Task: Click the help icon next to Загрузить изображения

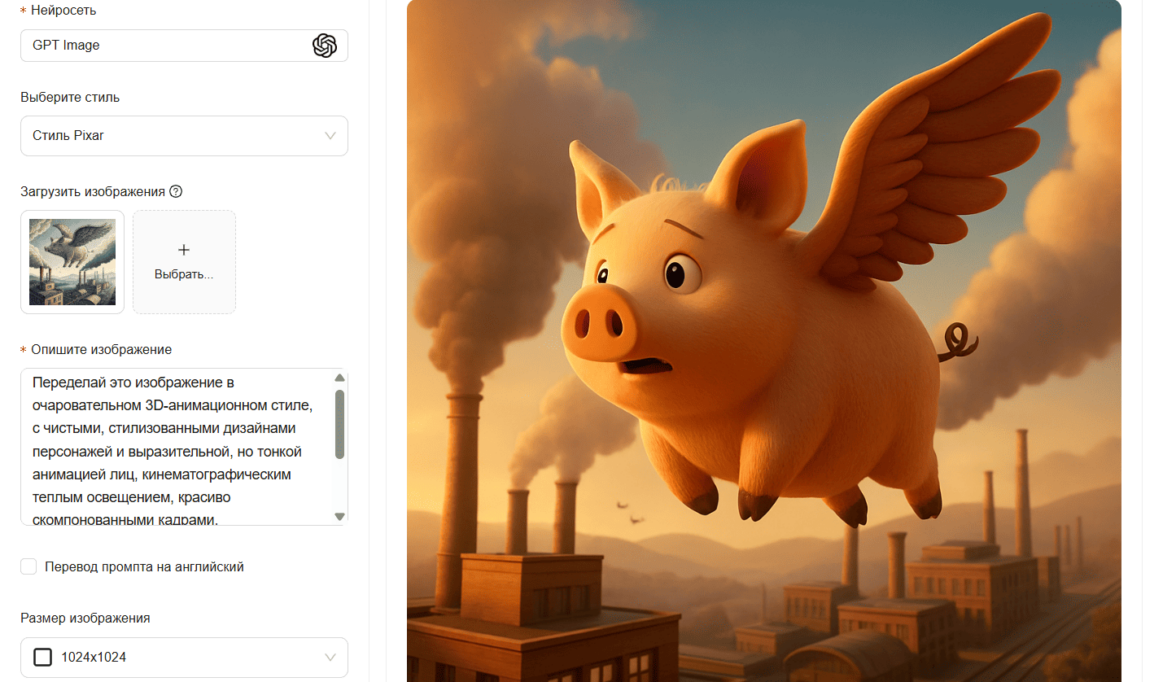Action: pos(176,191)
